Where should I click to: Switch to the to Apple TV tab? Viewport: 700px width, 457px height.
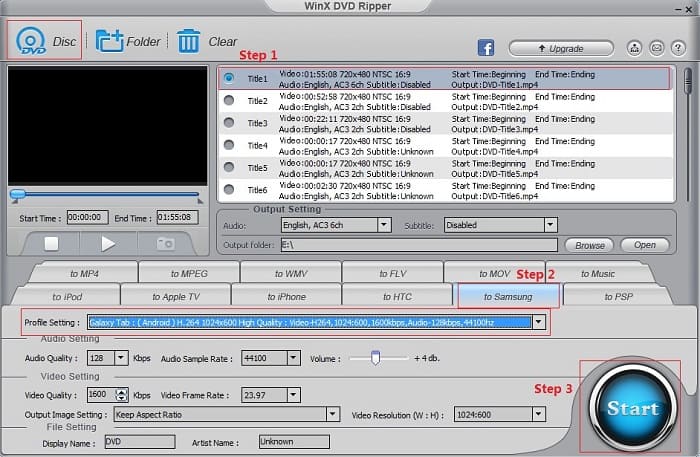coord(176,296)
